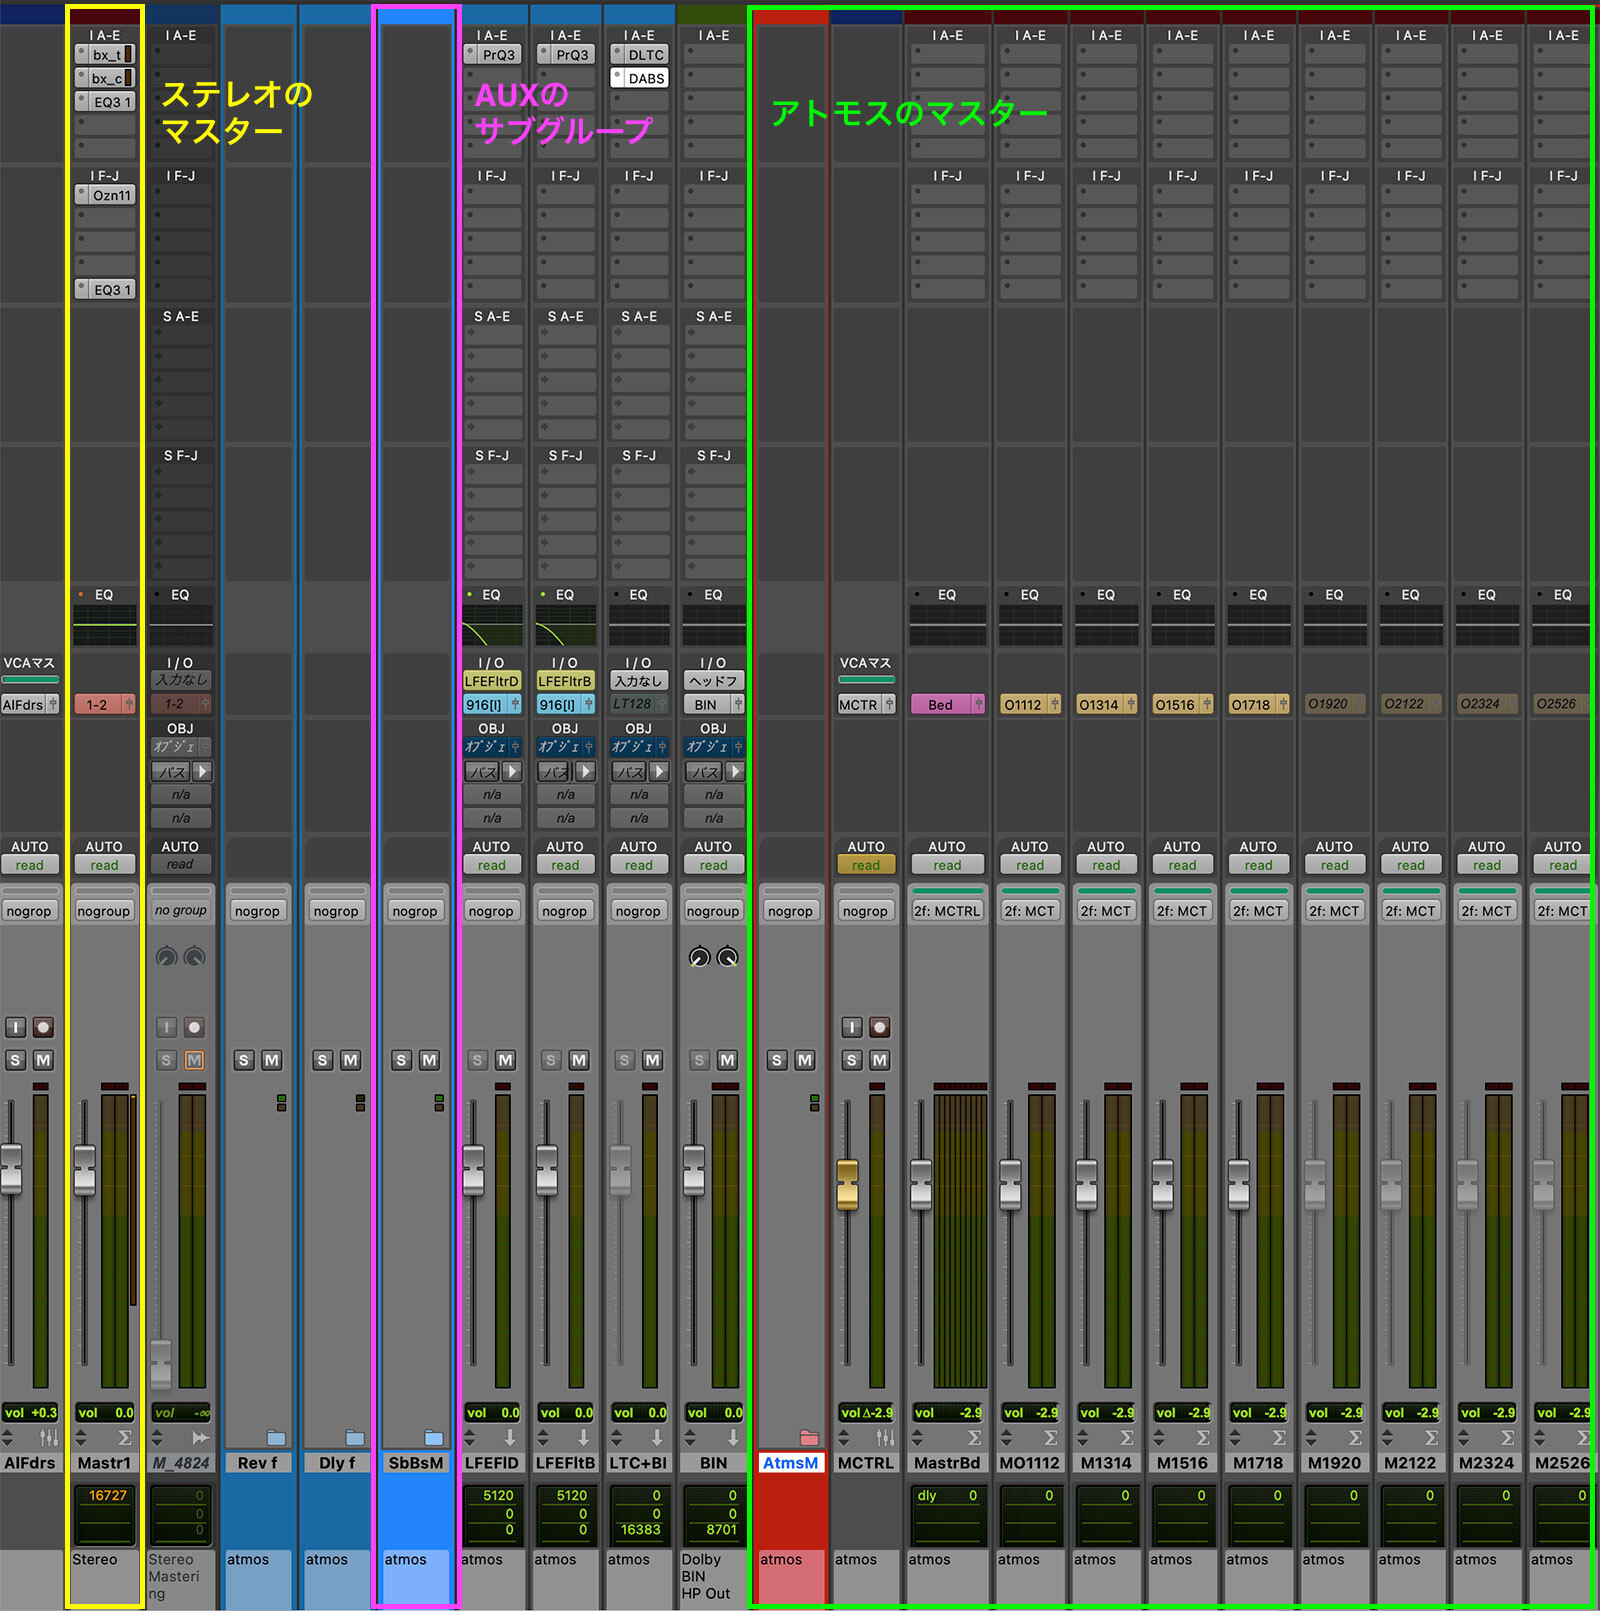The width and height of the screenshot is (1600, 1611).
Task: Open nogroup group menu on AlFdrs
Action: 29,911
